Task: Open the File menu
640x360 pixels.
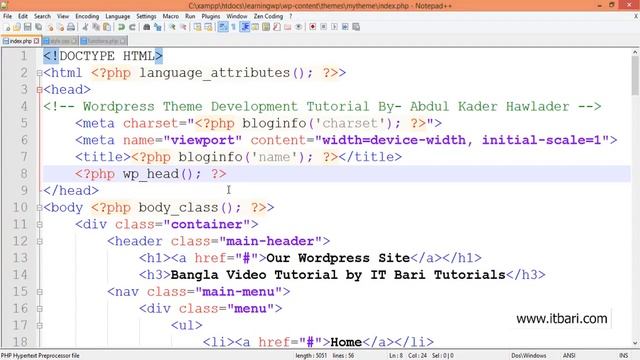Action: pyautogui.click(x=7, y=16)
